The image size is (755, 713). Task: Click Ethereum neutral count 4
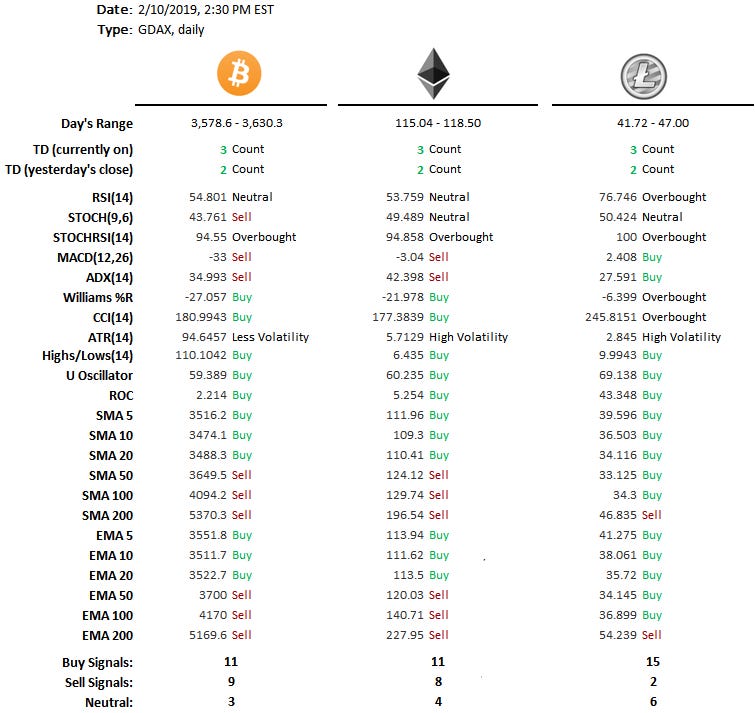[x=438, y=702]
